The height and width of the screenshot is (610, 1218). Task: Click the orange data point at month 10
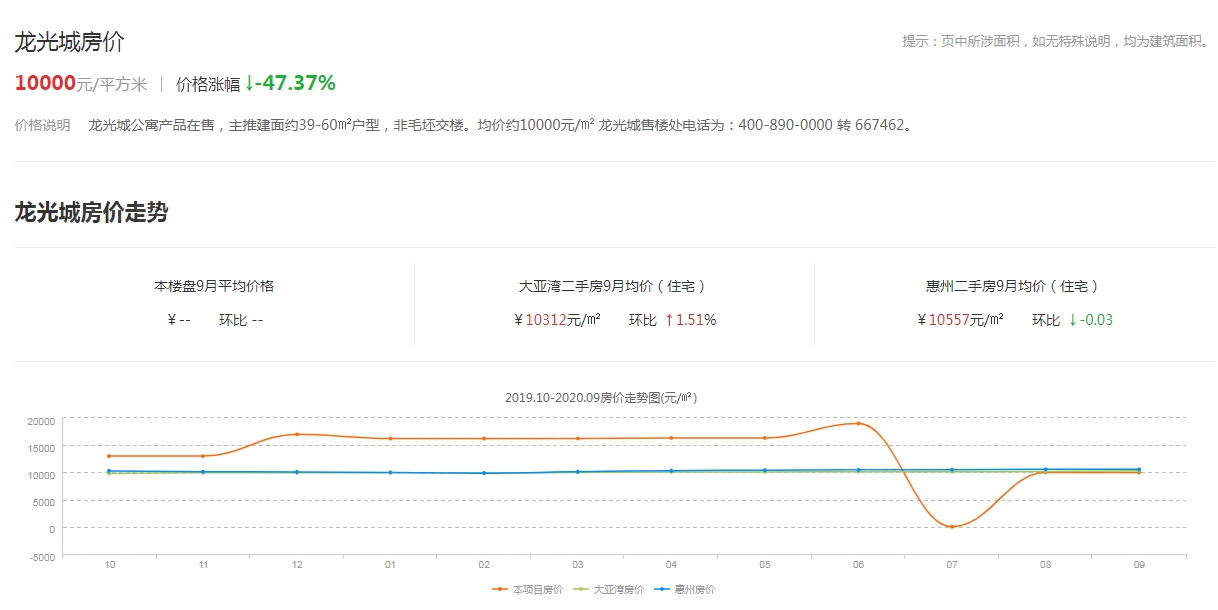[109, 456]
